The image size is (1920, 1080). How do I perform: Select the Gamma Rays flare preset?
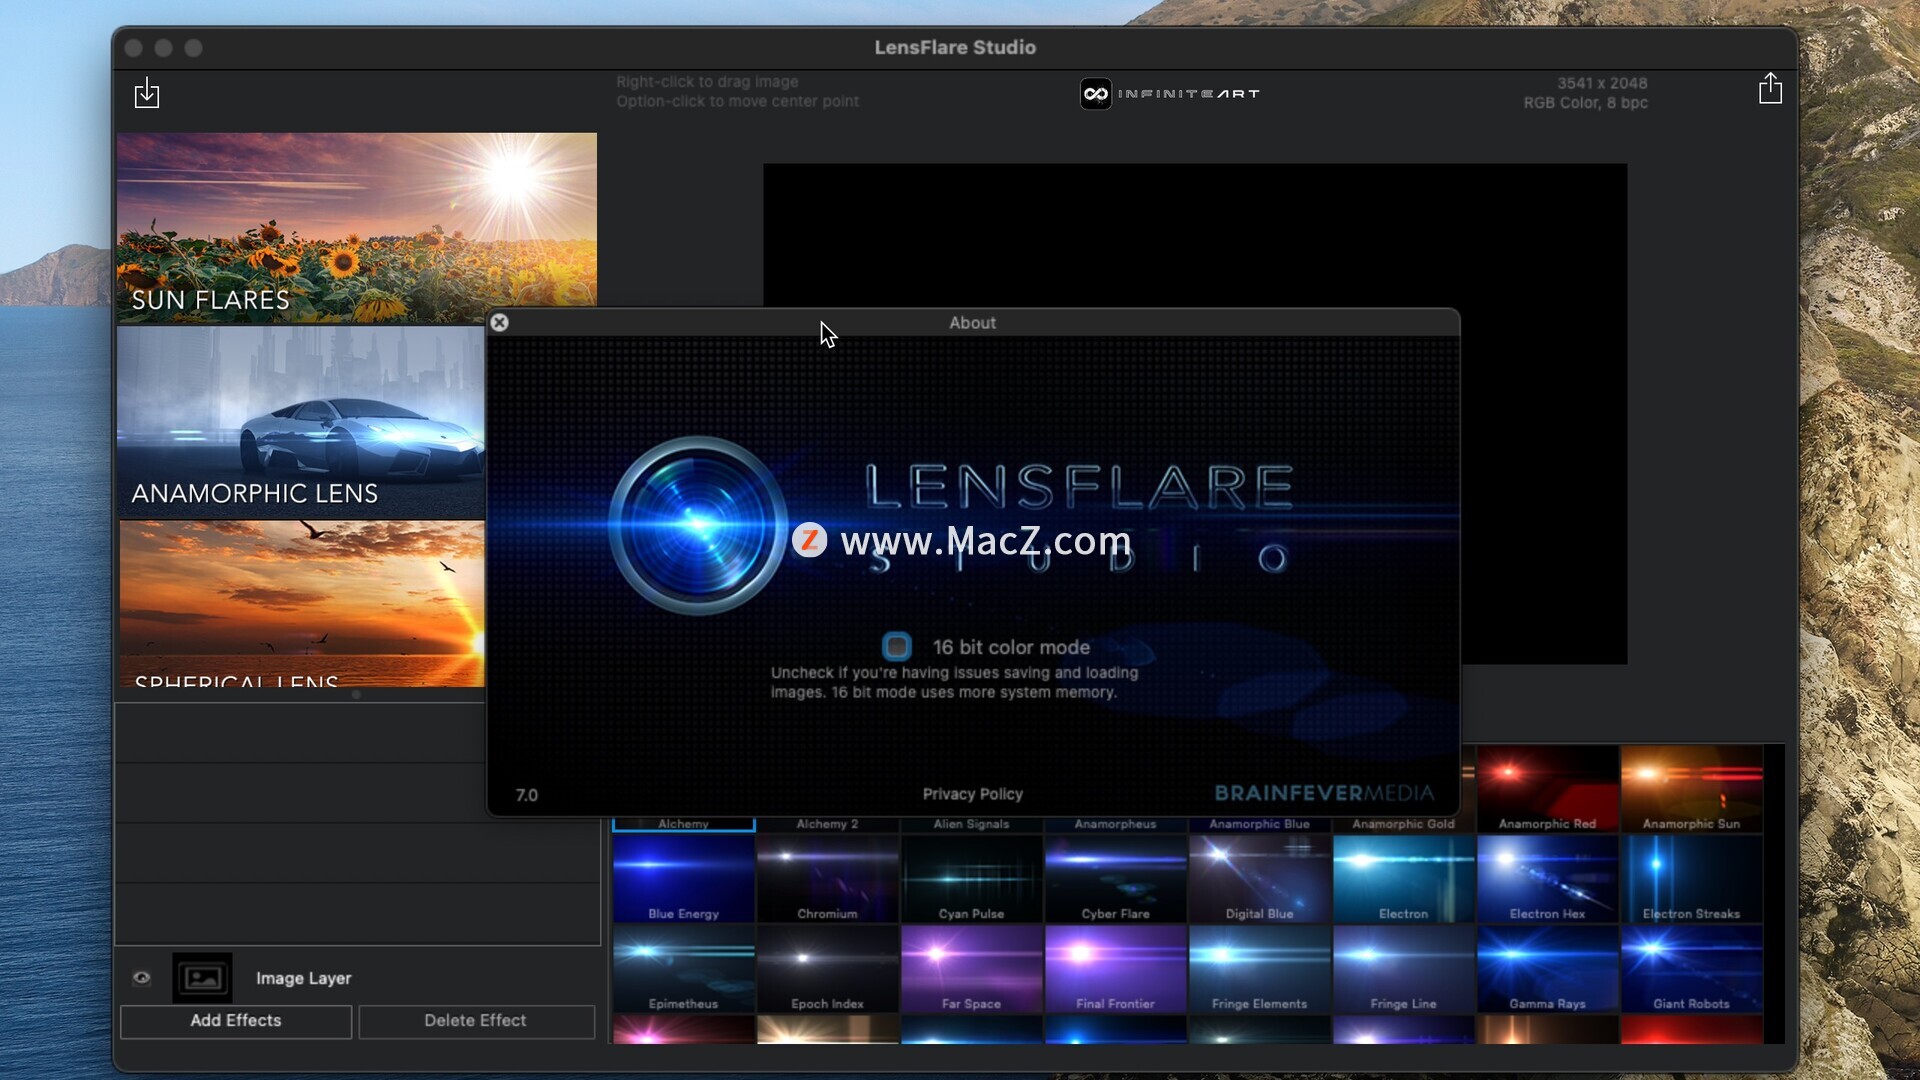(1548, 969)
